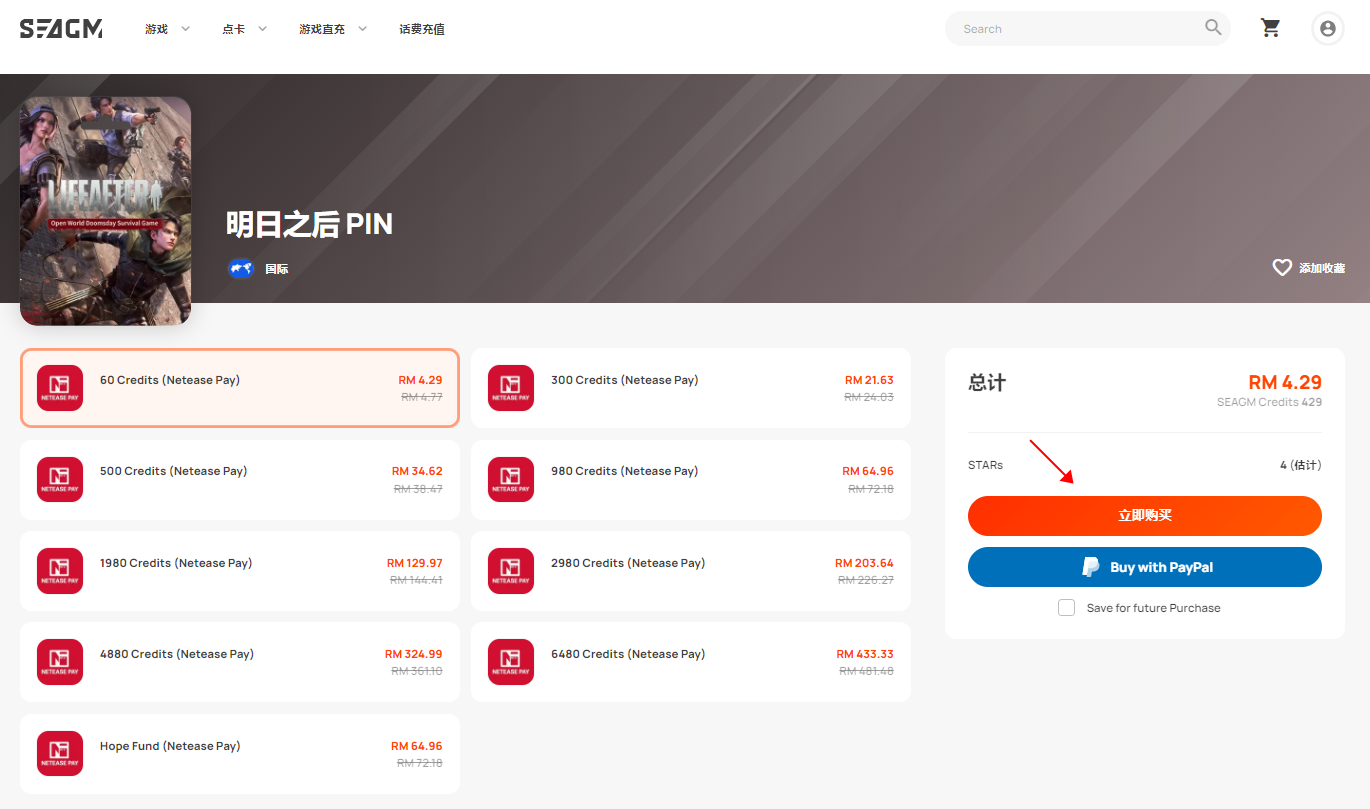Click Netease Pay icon on 60 Credits
Viewport: 1370px width, 809px height.
coord(60,388)
